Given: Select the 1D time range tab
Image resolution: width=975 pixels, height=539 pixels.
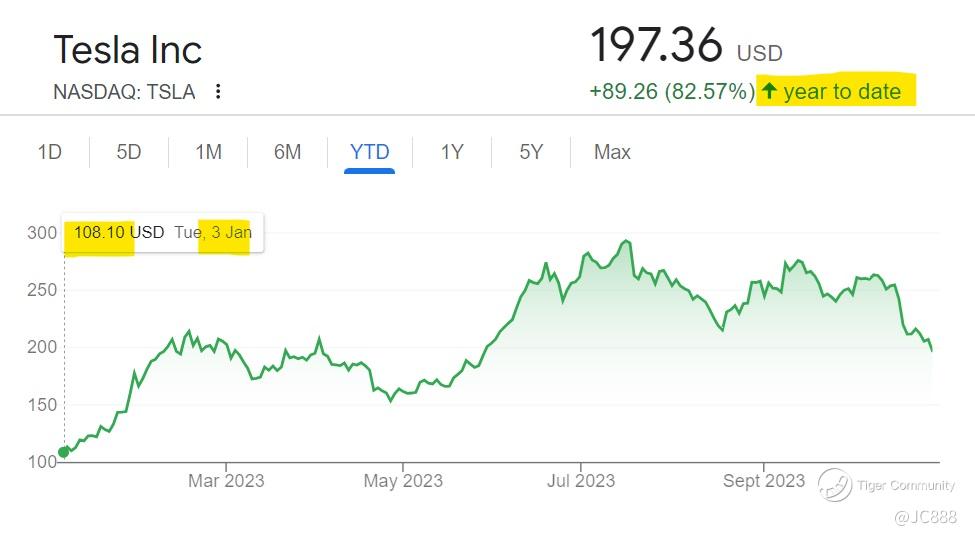Looking at the screenshot, I should coord(50,152).
